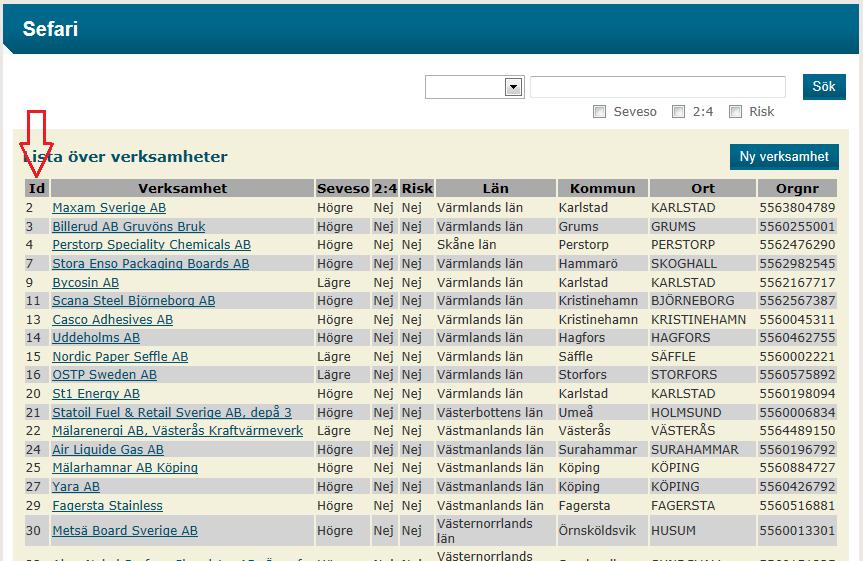Open the St1 Energy AB link
The width and height of the screenshot is (863, 561).
pos(96,394)
